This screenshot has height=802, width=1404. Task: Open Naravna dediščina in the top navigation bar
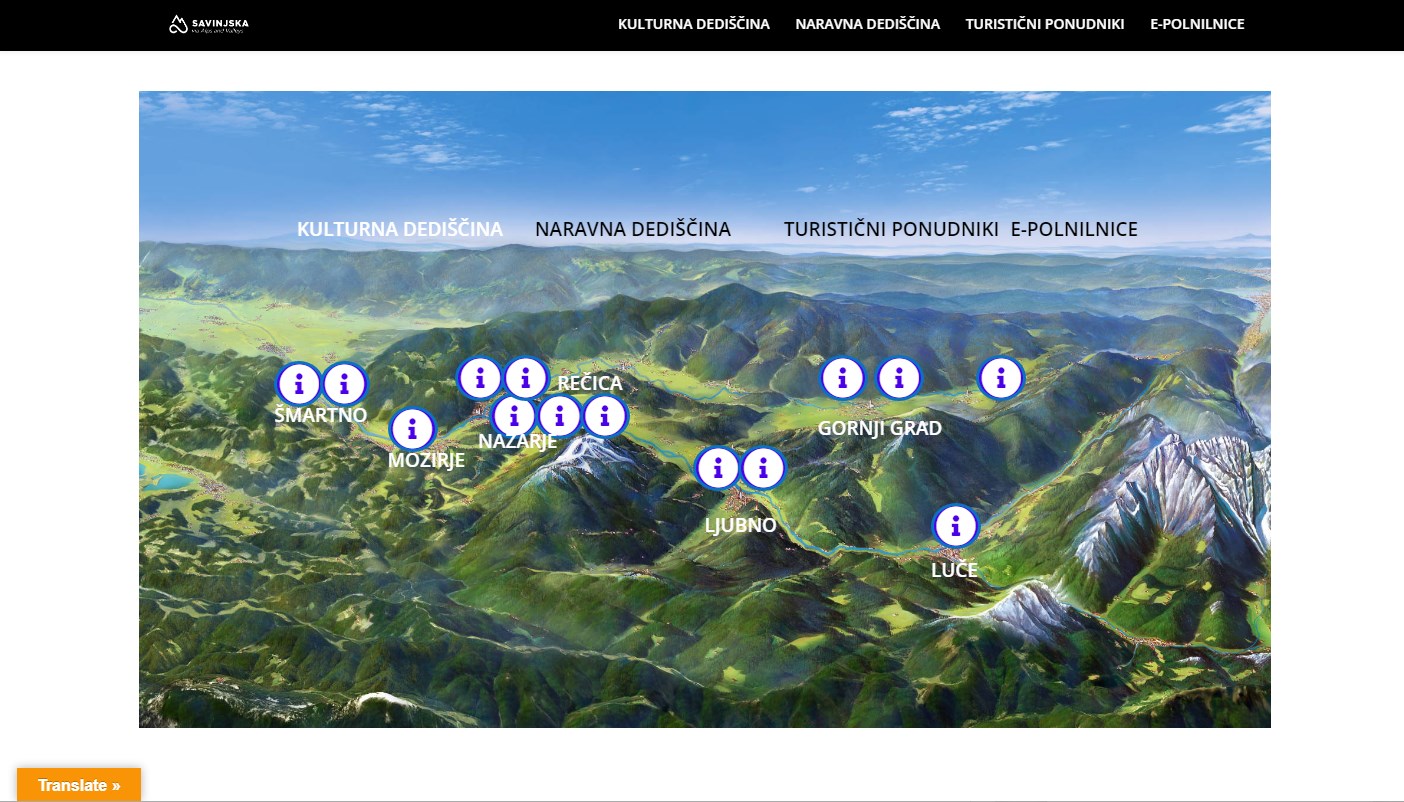point(868,24)
